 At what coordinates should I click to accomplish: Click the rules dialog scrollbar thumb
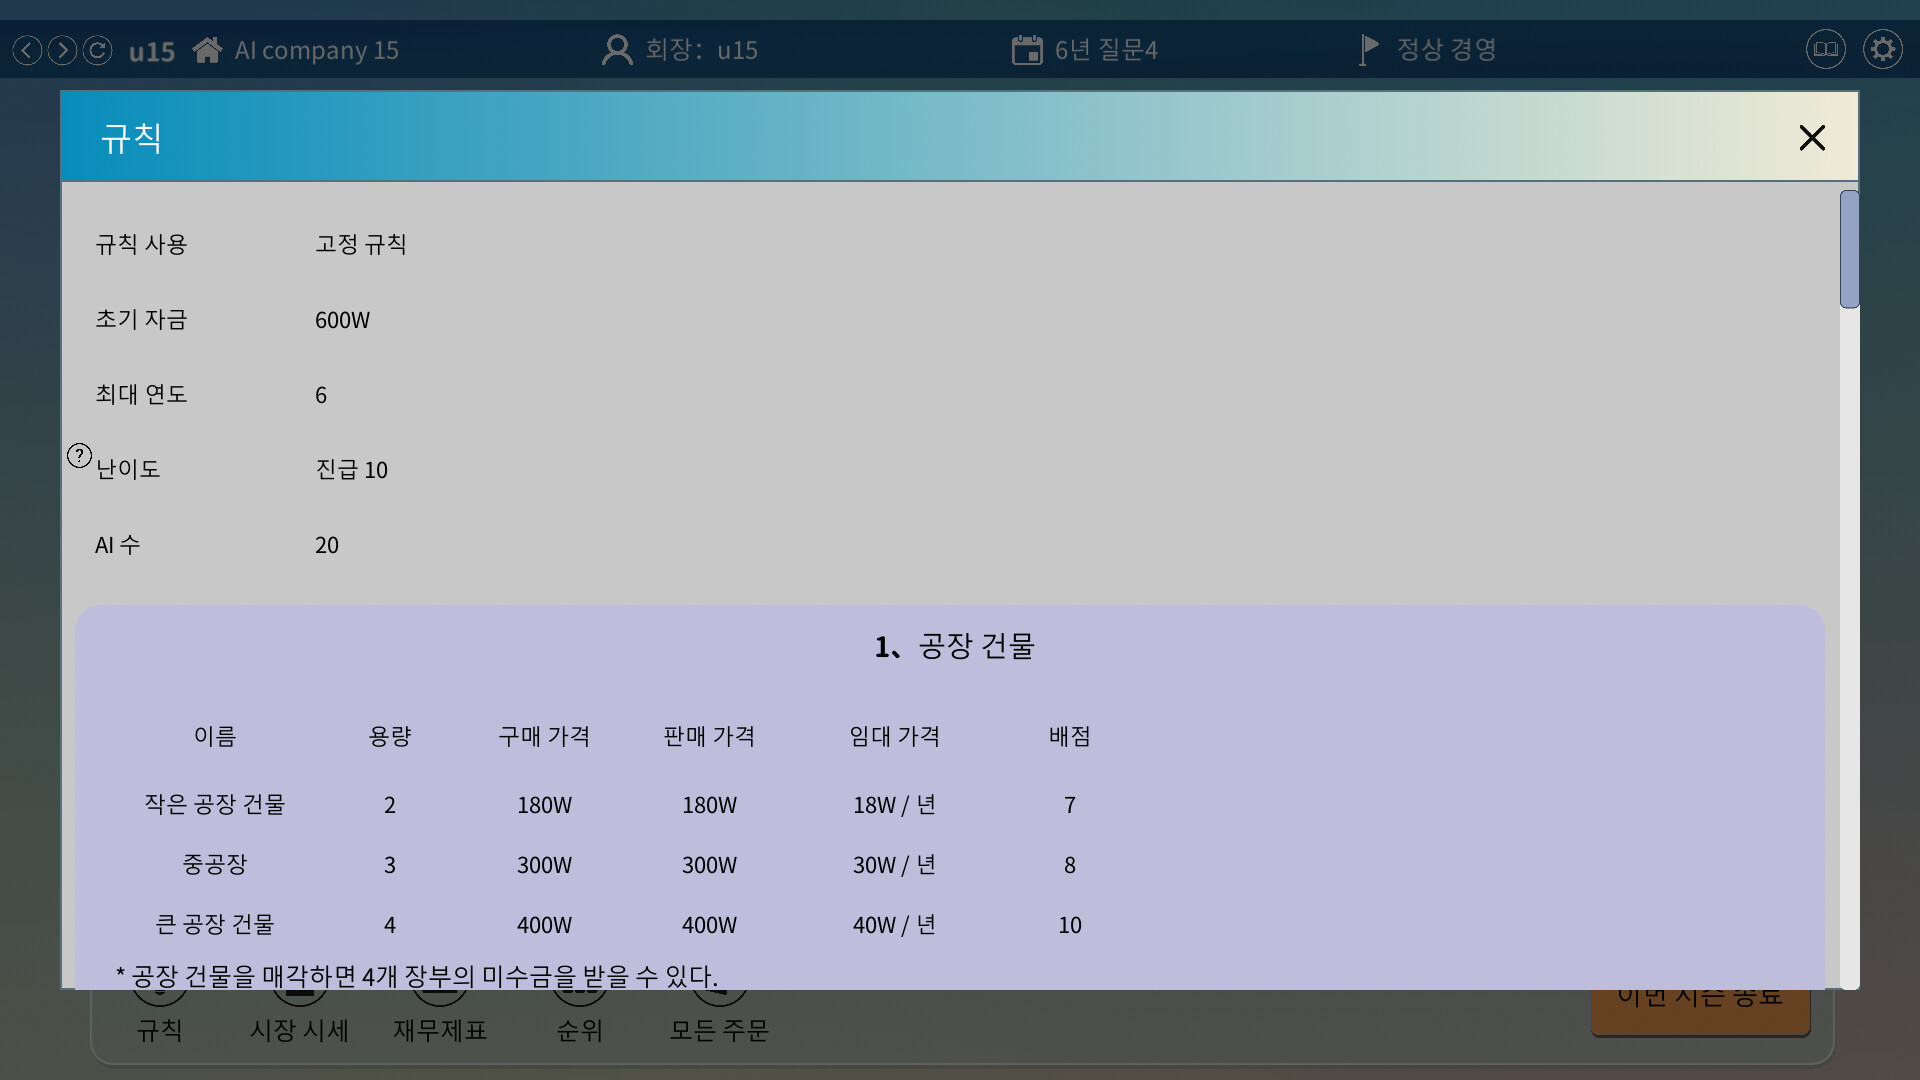(x=1849, y=249)
